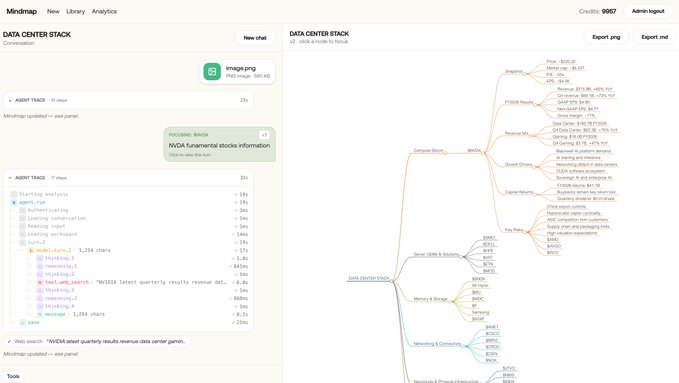Click the save step icon

point(23,322)
